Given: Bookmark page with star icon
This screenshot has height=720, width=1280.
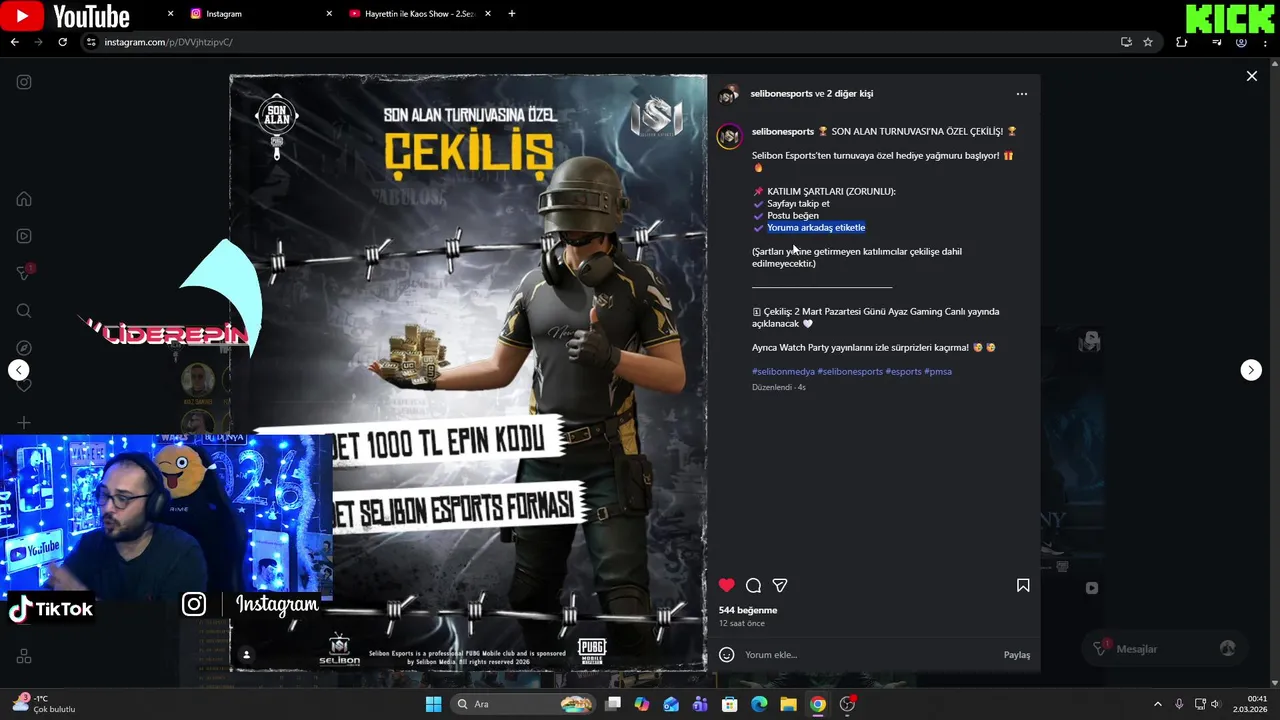Looking at the screenshot, I should pos(1148,42).
